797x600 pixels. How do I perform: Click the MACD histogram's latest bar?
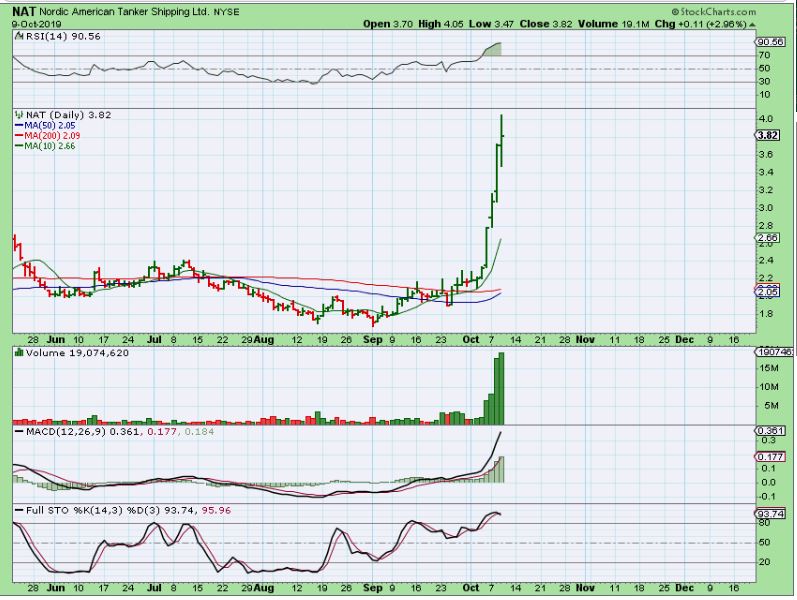502,469
